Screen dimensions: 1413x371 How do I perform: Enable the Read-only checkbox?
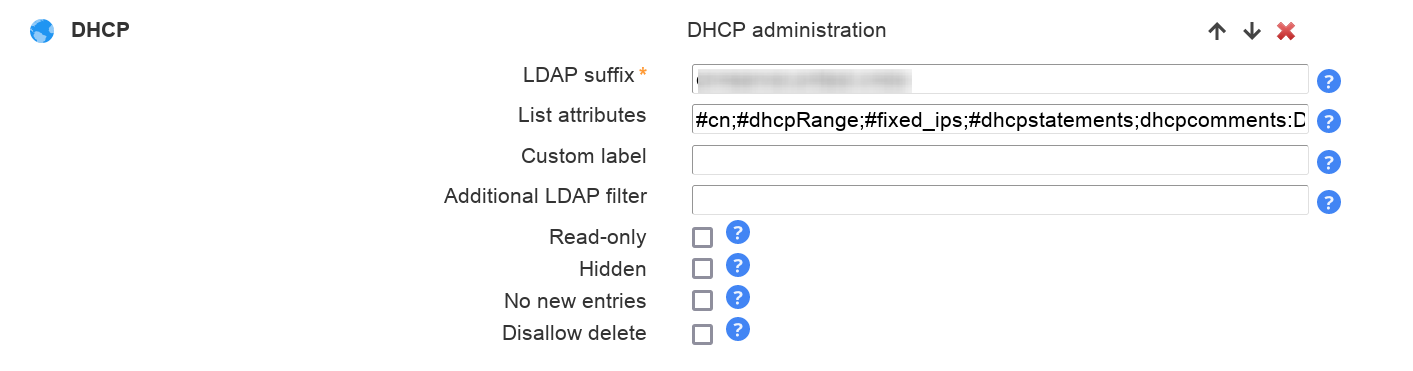click(x=703, y=237)
